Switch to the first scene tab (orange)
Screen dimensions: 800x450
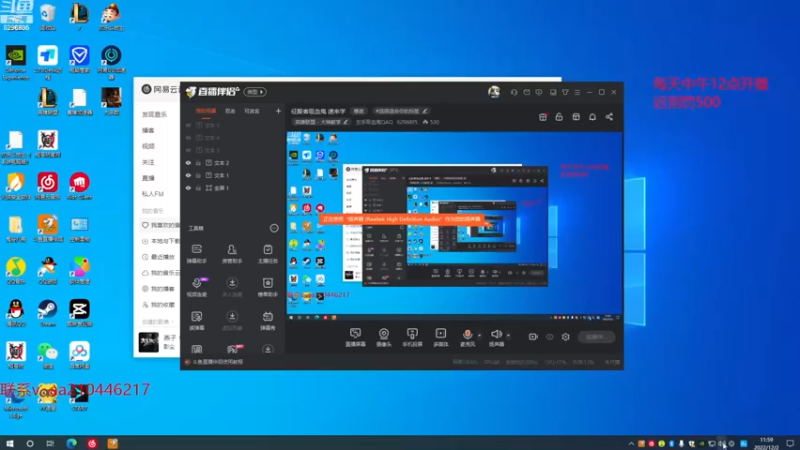[206, 111]
